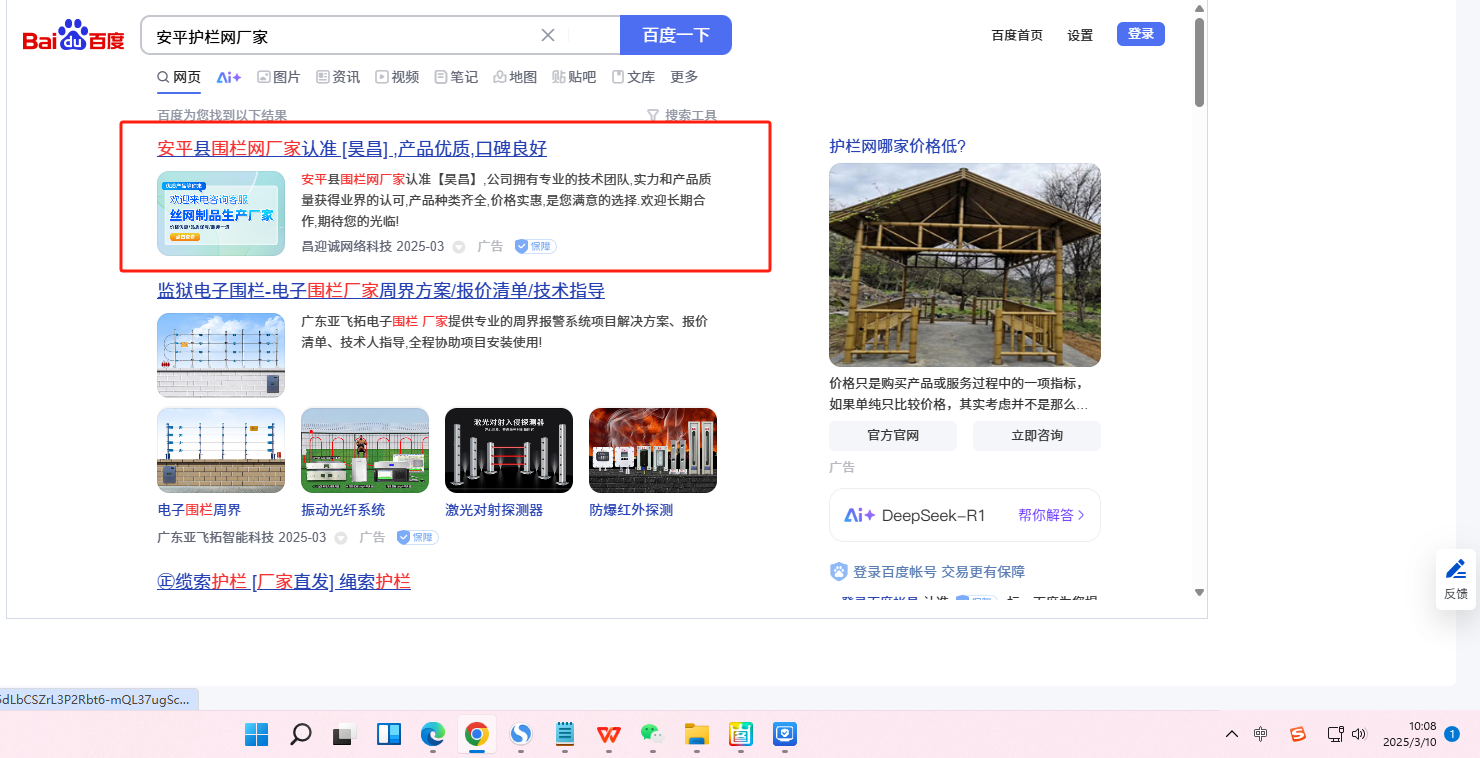
Task: Open the colorful image app on the taskbar
Action: tap(741, 735)
